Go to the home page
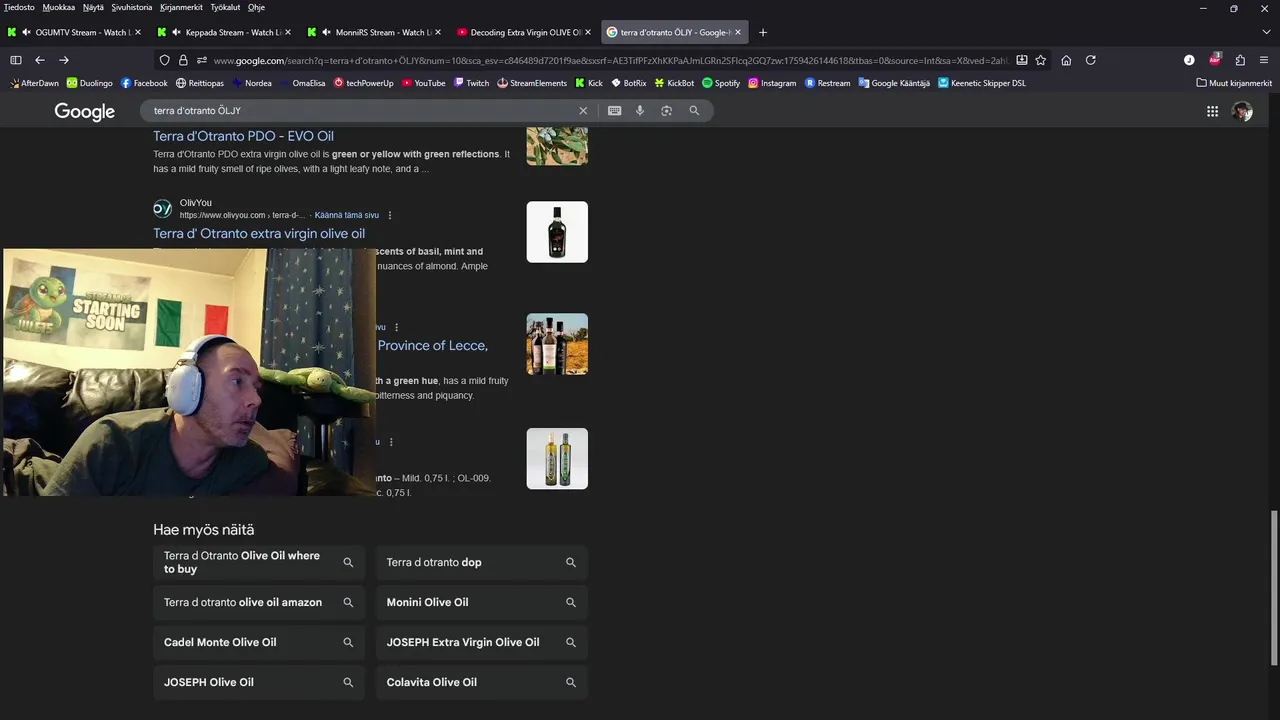 (x=1066, y=60)
